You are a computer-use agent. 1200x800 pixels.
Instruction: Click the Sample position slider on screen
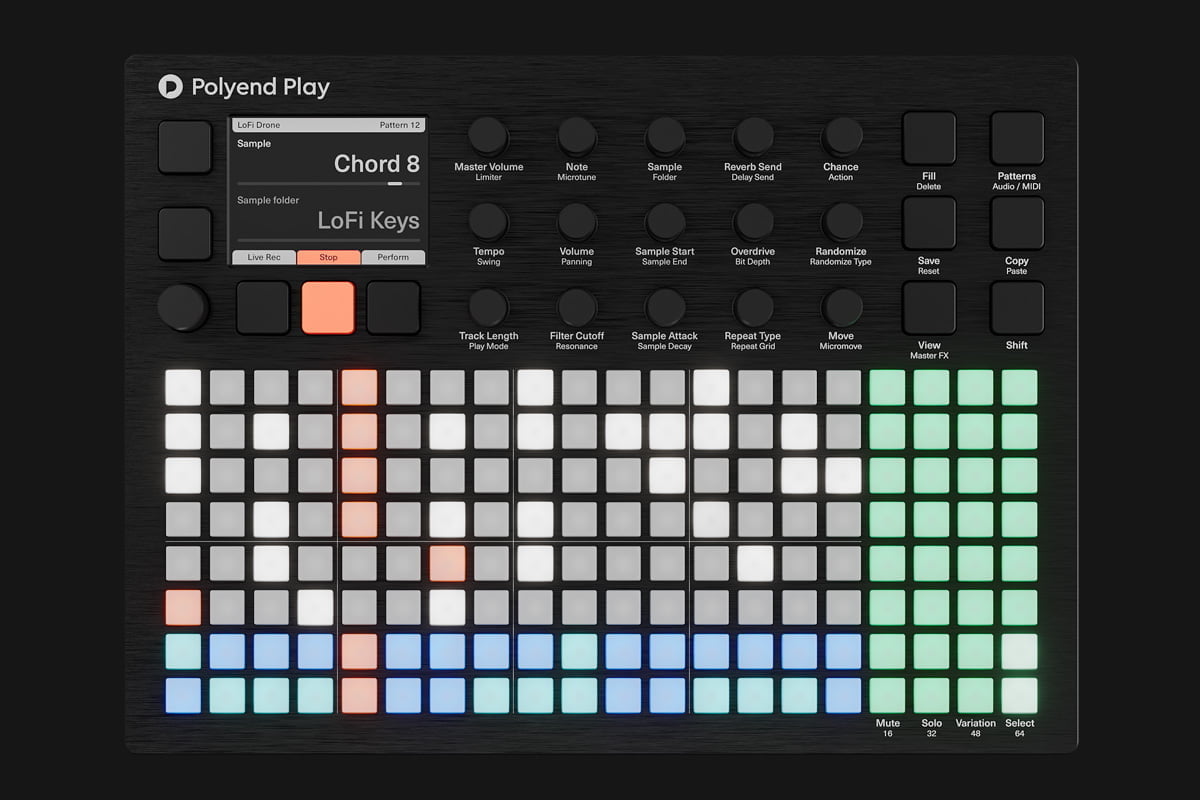pyautogui.click(x=328, y=184)
